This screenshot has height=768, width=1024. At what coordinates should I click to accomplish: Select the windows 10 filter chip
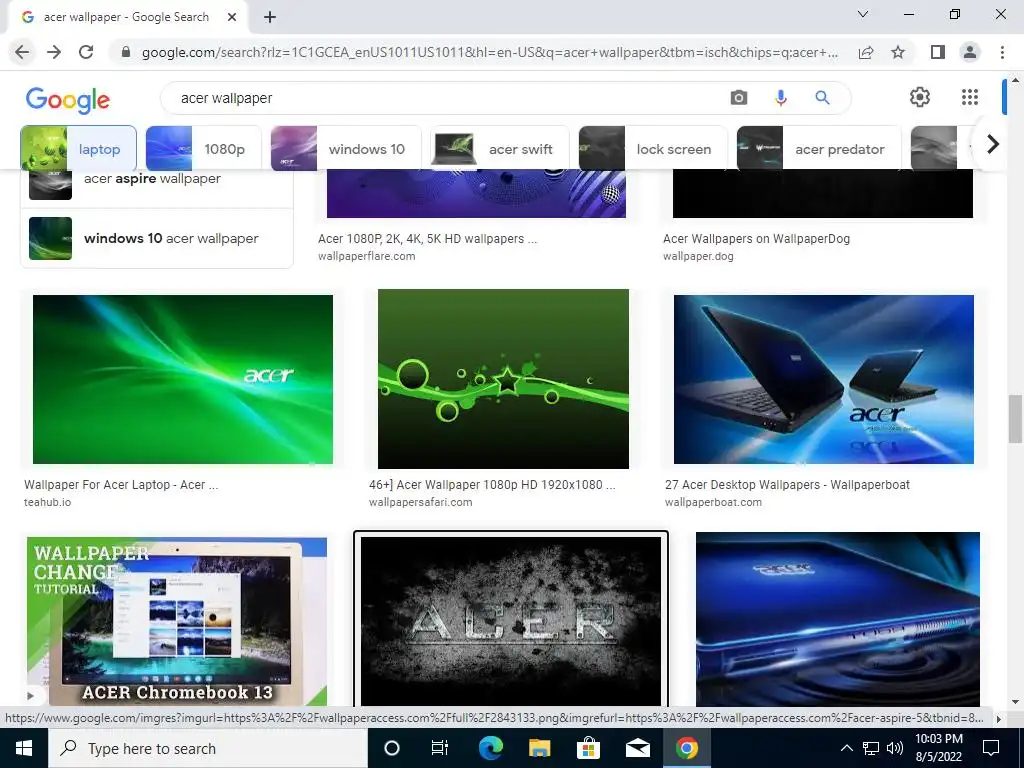coord(346,149)
